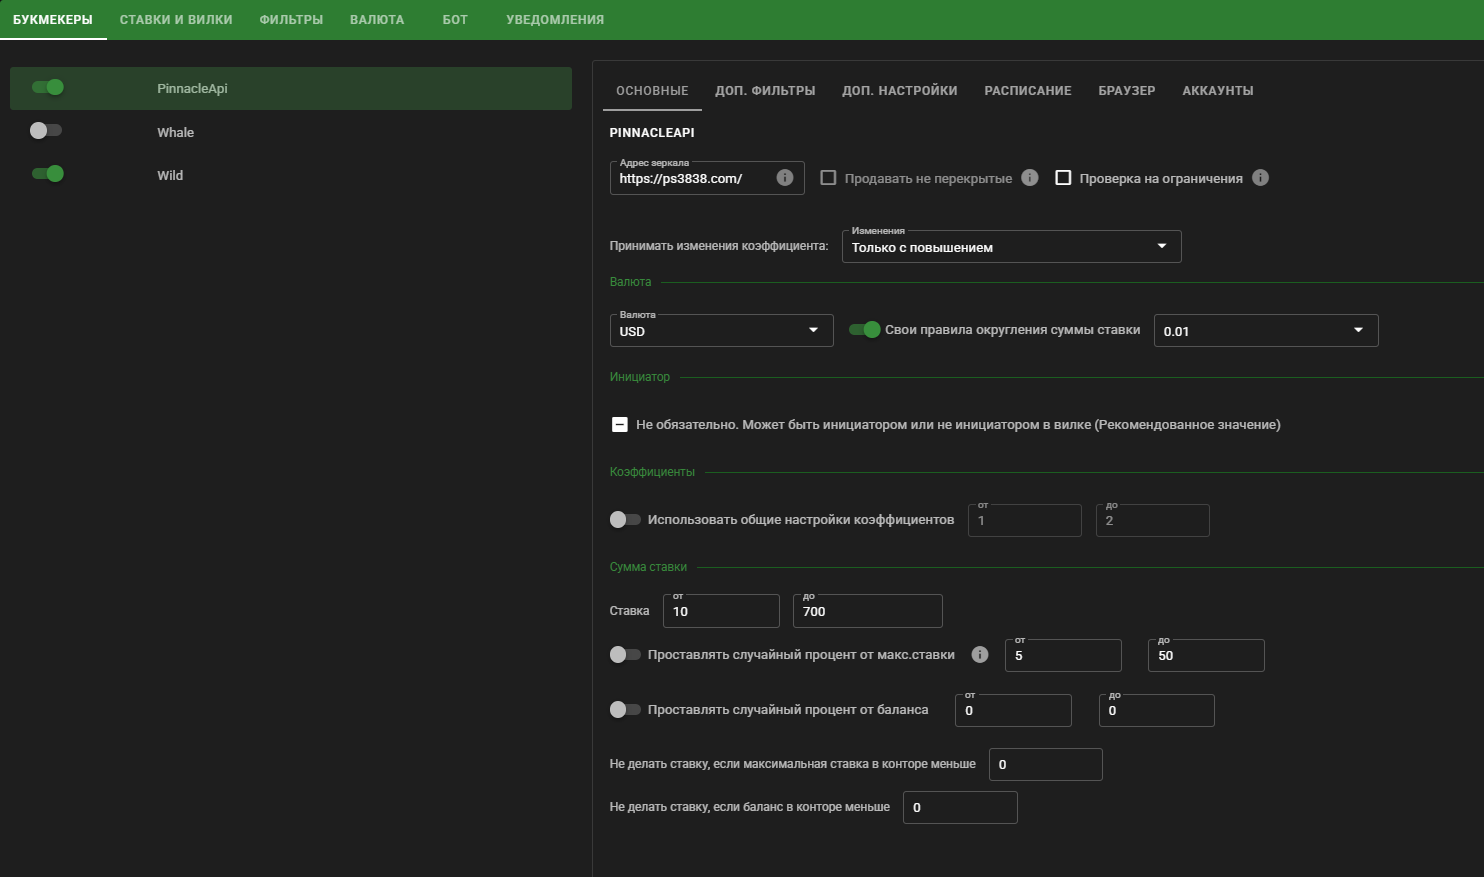The image size is (1484, 877).
Task: Go to the 'БРАУЗЕР' tab
Action: (x=1126, y=91)
